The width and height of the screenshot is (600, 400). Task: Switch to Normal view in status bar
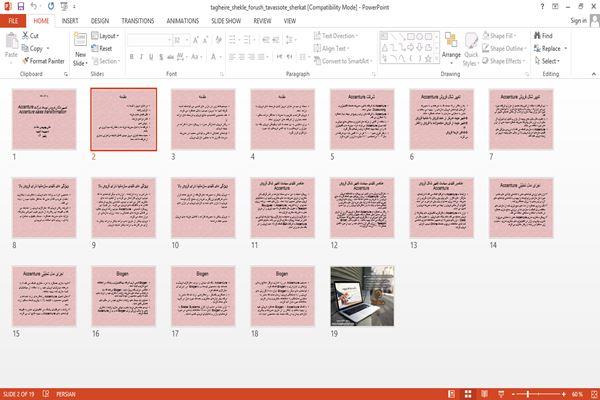click(x=452, y=394)
